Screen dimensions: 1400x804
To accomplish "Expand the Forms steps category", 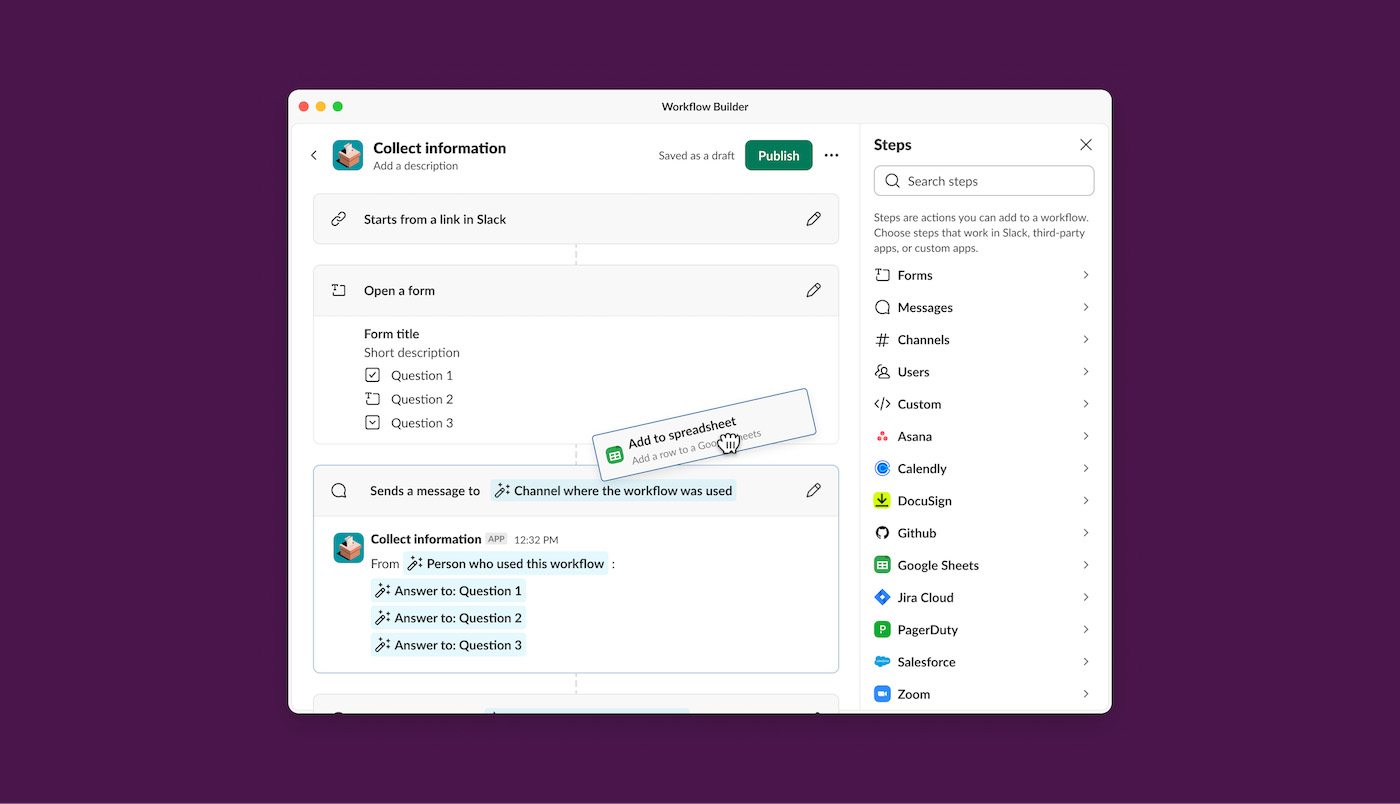I will tap(1085, 275).
